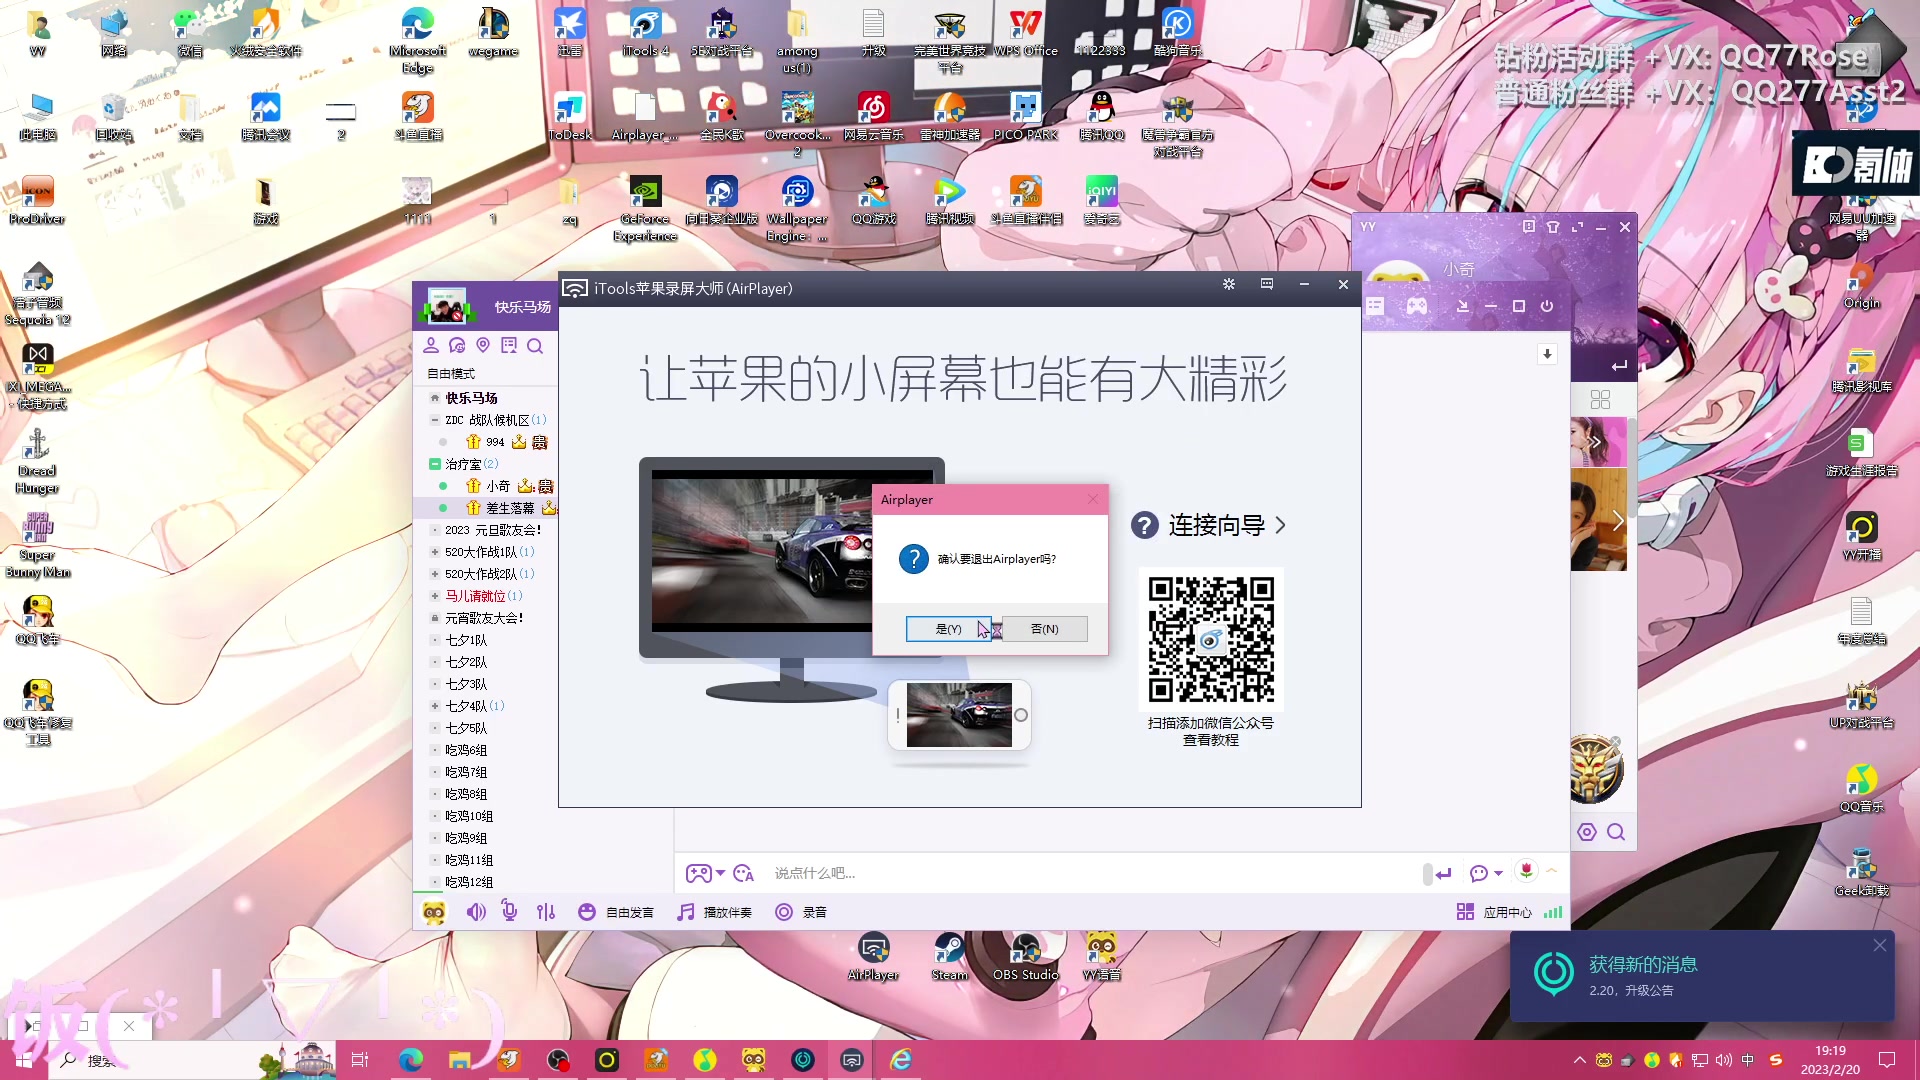Open the 获得新的消息 notification popup
1920x1080 pixels.
(1702, 976)
